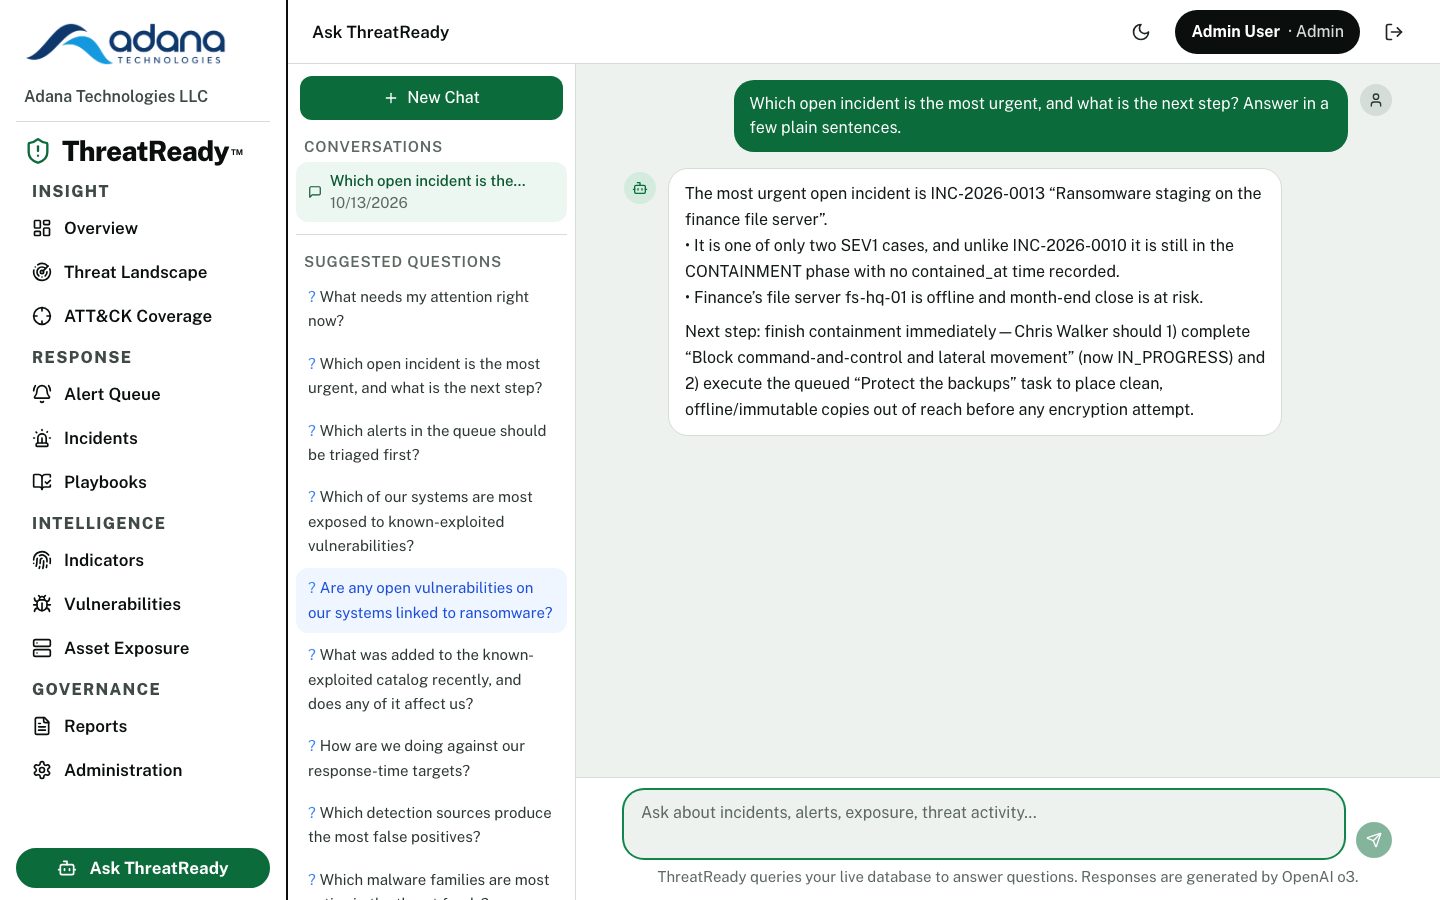Screen dimensions: 1440x900
Task: Click the ThreatReady shield logo icon
Action: (x=38, y=151)
